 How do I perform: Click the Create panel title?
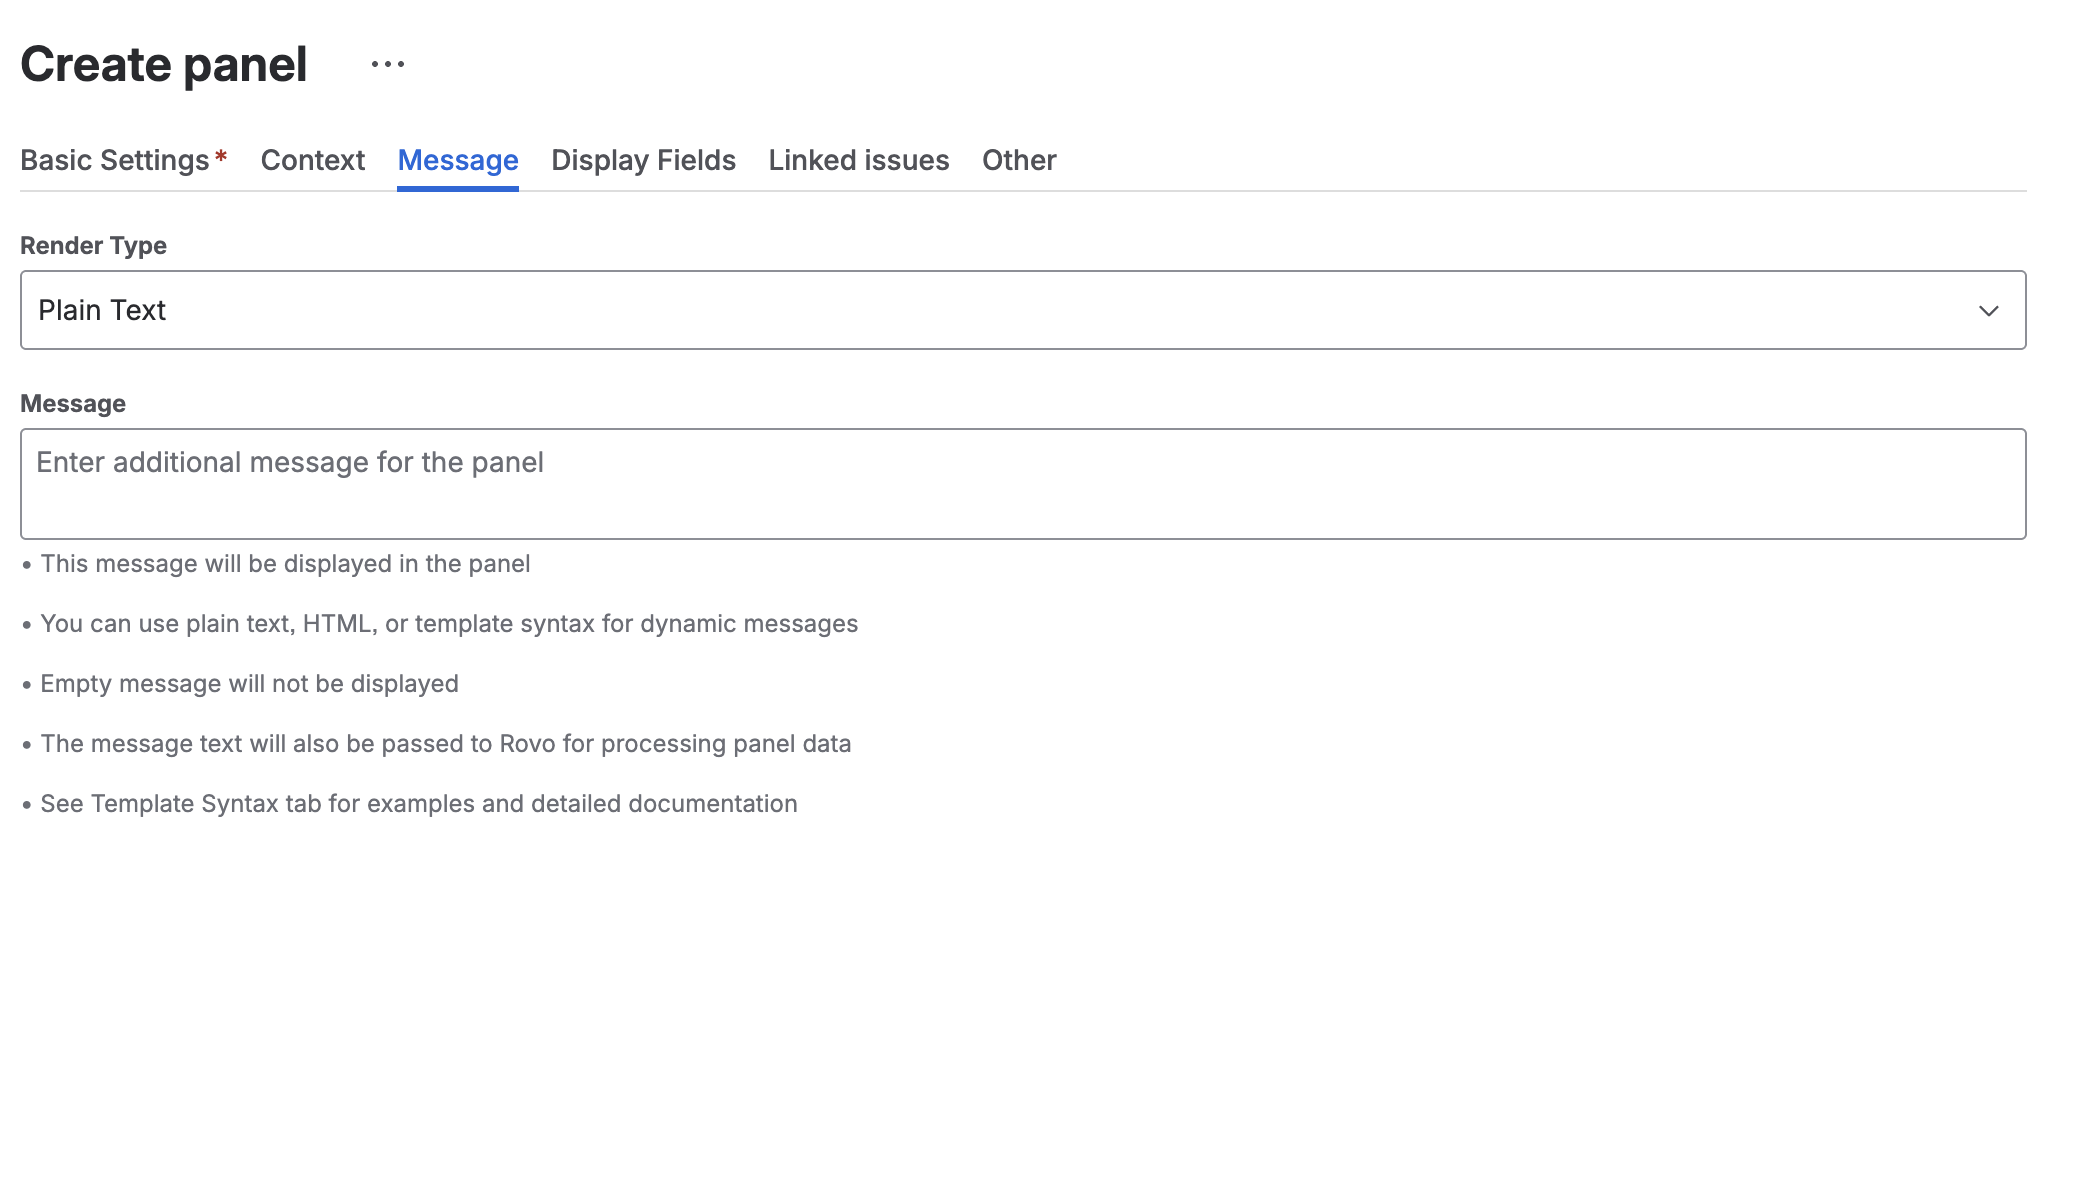tap(164, 63)
